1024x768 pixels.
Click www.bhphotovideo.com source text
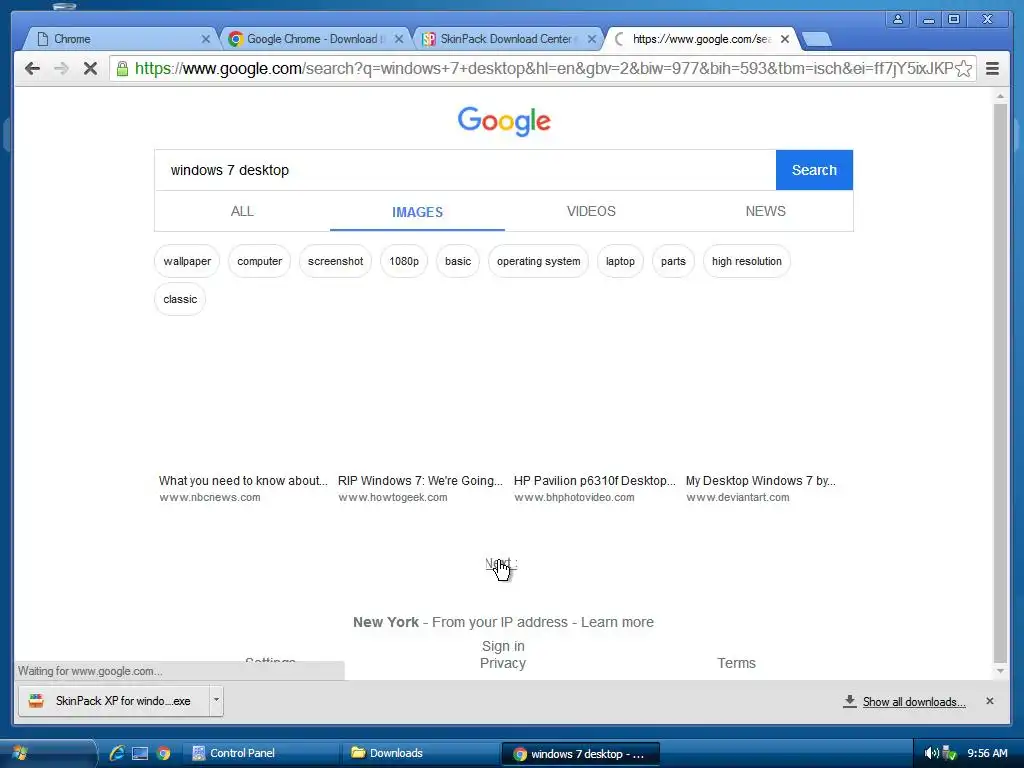click(574, 498)
